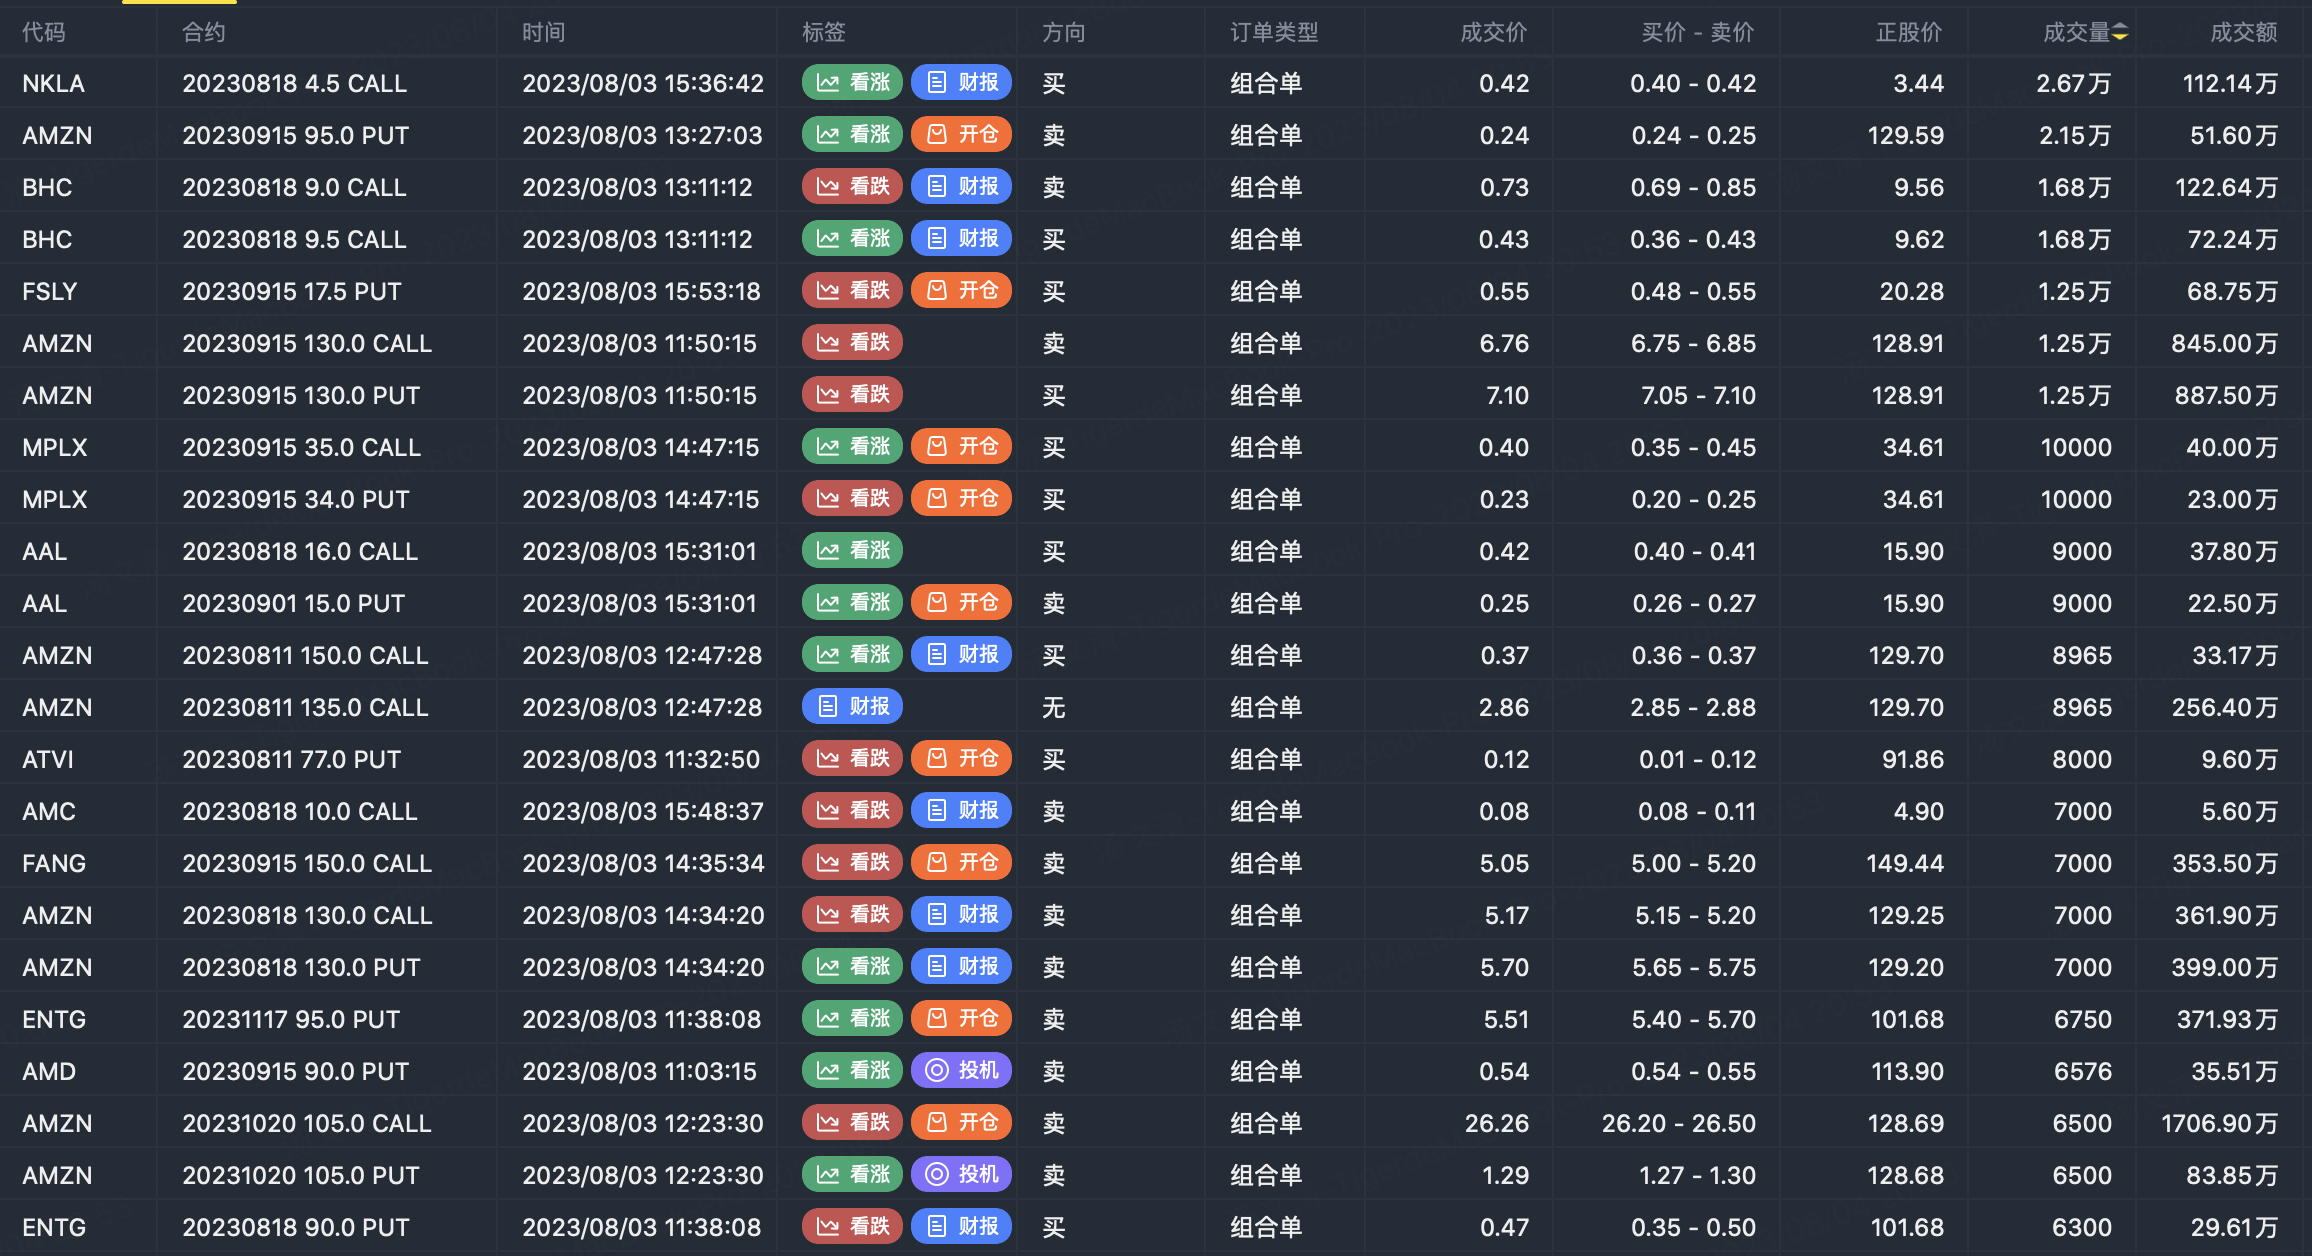Screen dimensions: 2312x1256
Task: Select the AMC ticker cell
Action: [49, 811]
